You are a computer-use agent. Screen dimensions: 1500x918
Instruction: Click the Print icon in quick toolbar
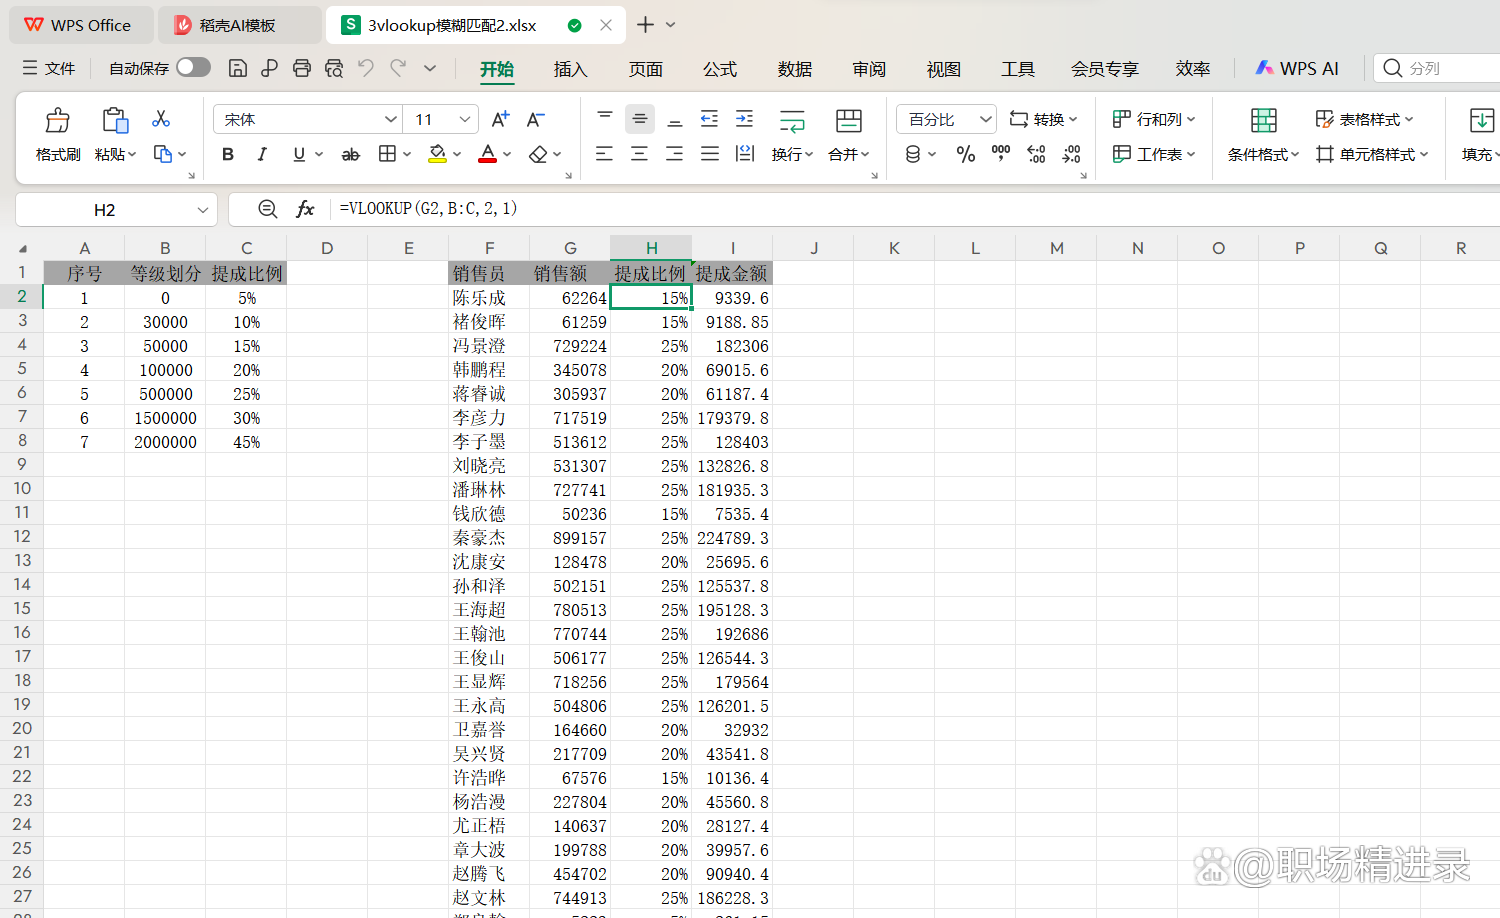[302, 68]
